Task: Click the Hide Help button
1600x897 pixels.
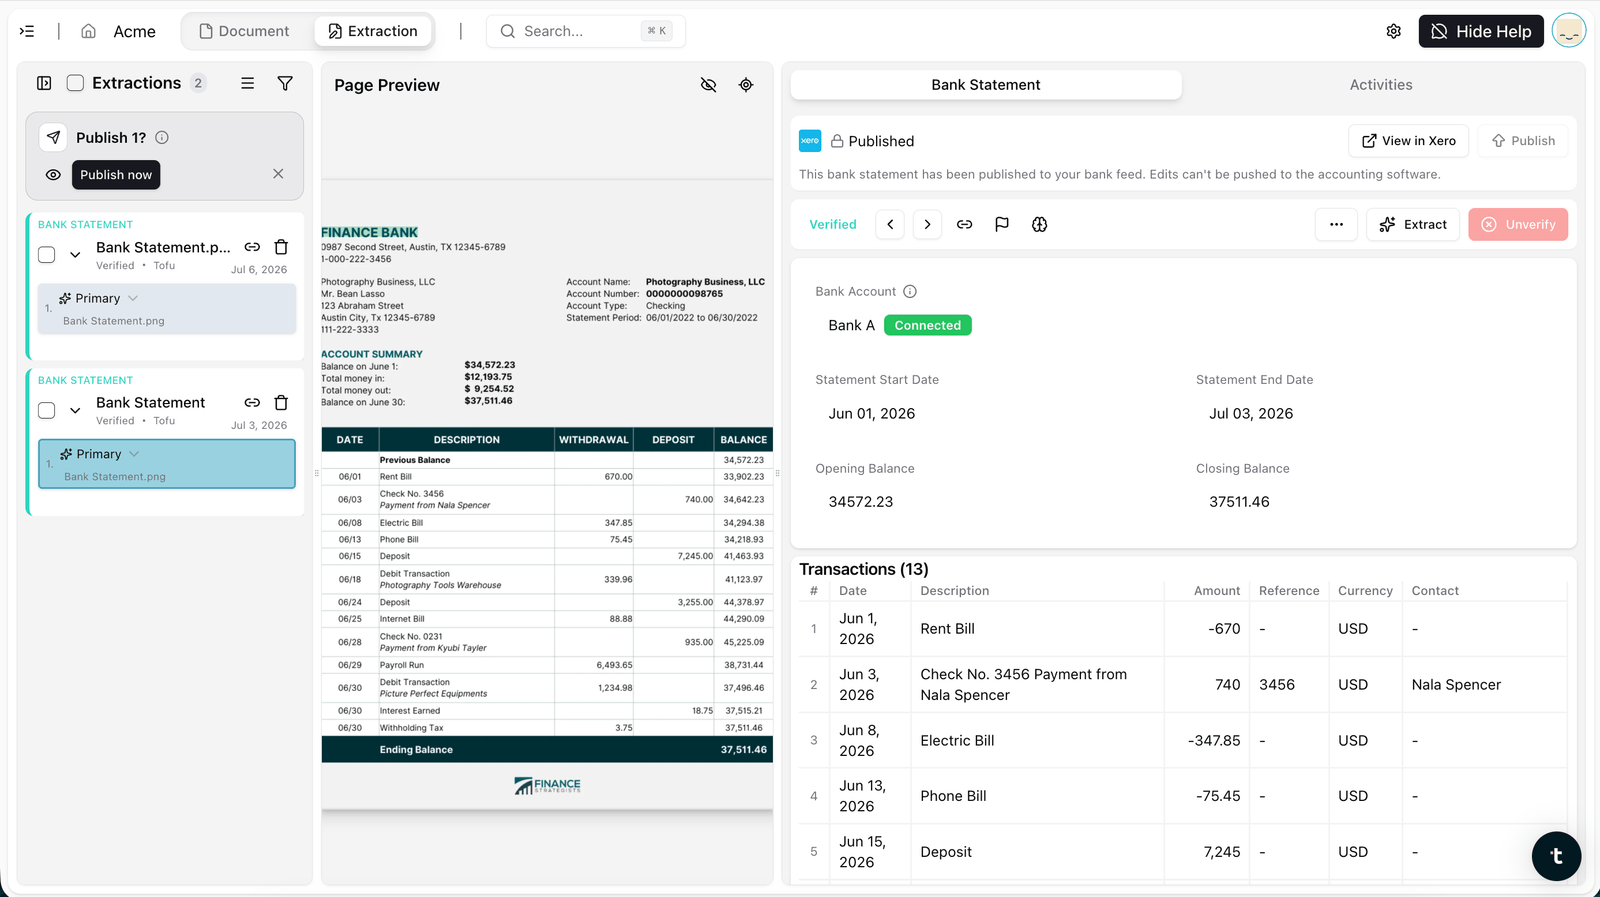Action: (1481, 31)
